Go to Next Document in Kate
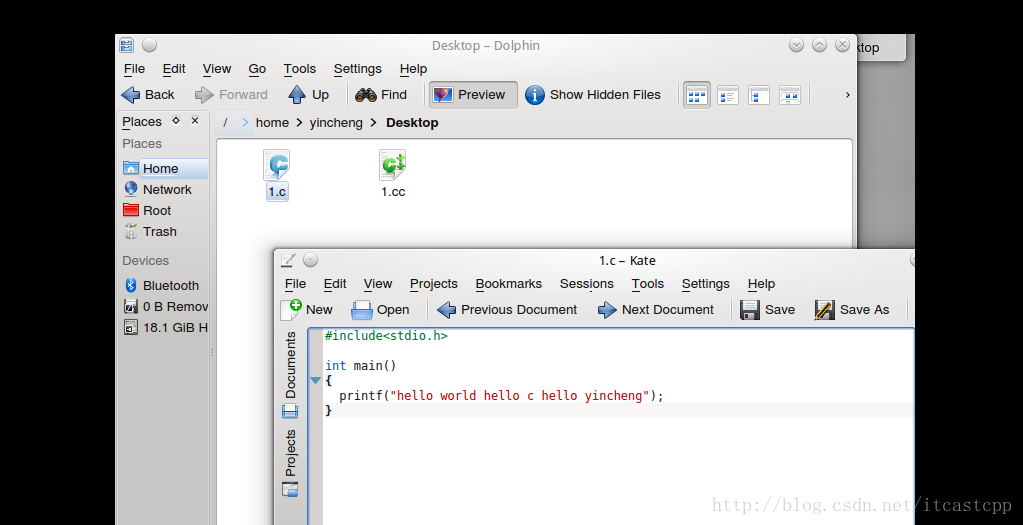 tap(656, 310)
